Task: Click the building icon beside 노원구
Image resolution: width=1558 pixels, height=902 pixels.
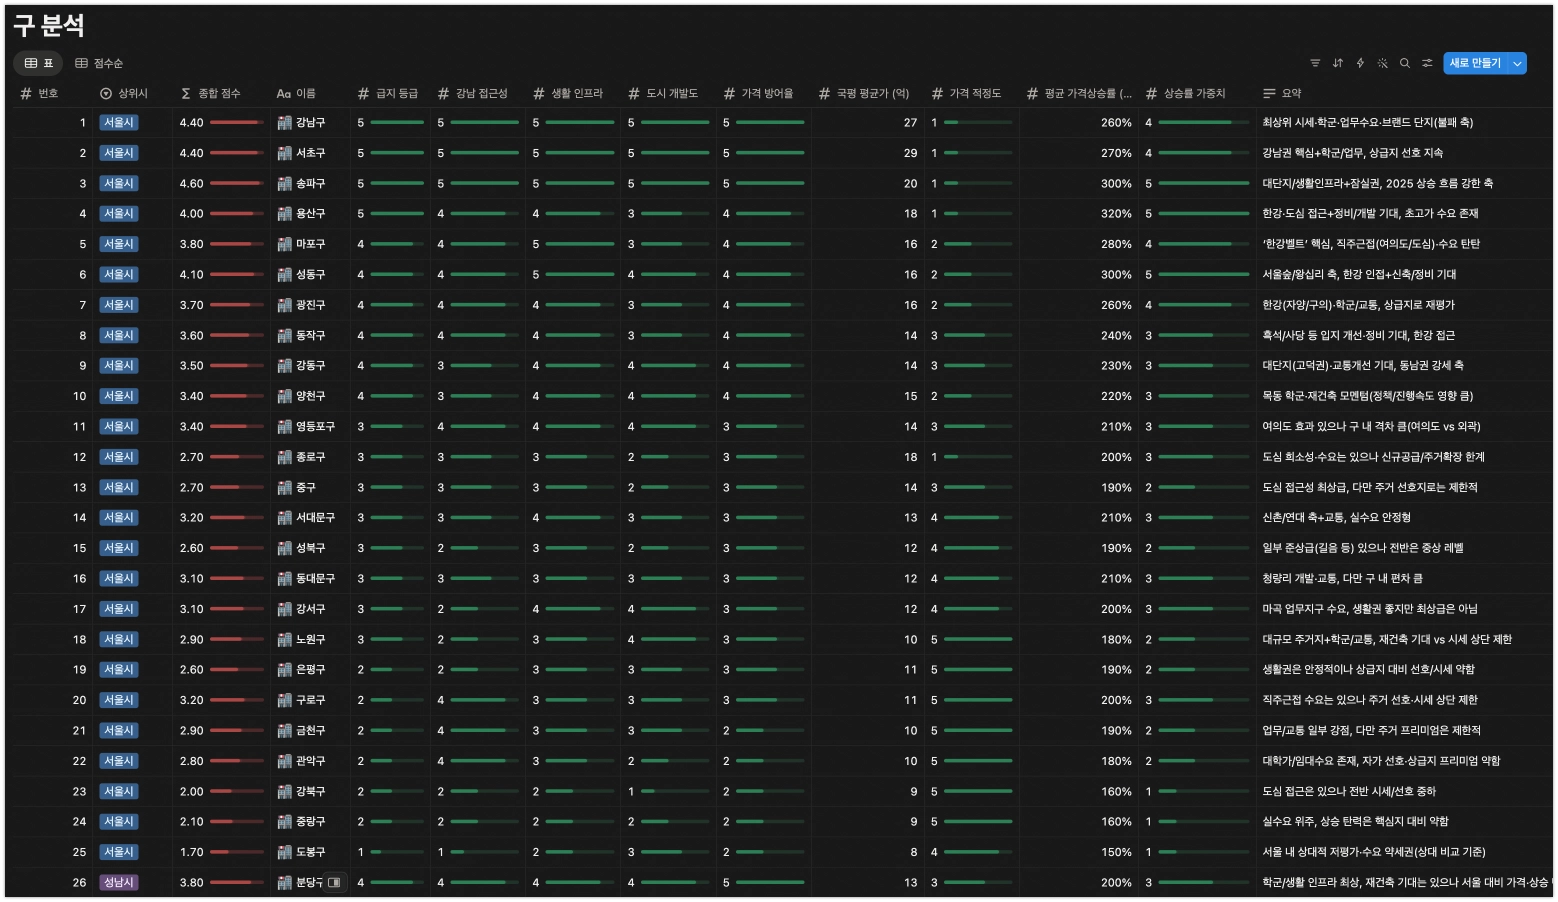Action: click(284, 640)
